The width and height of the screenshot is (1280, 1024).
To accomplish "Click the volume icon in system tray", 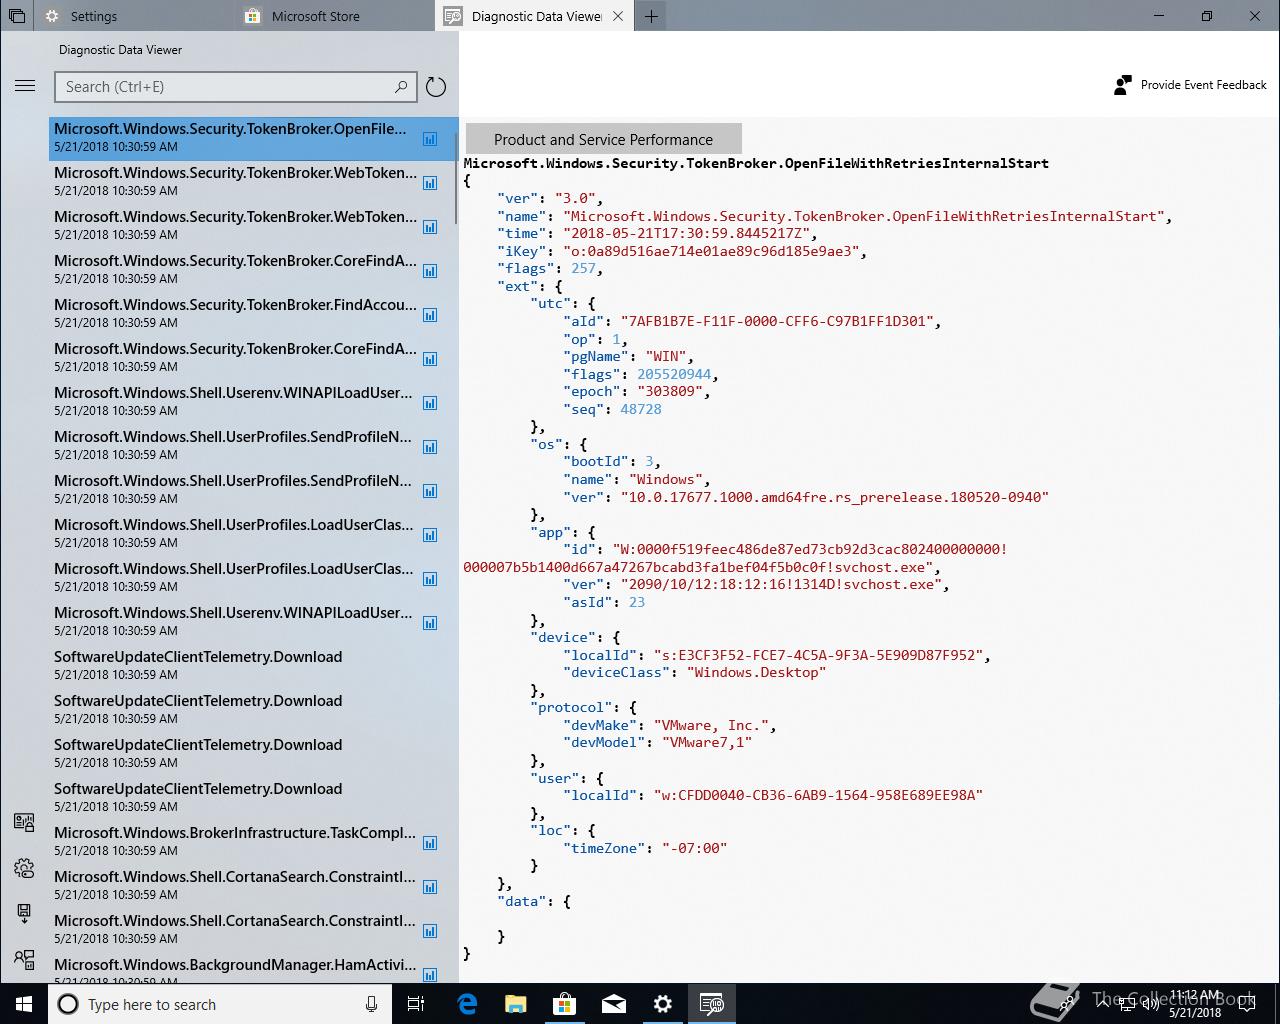I will 1151,1004.
